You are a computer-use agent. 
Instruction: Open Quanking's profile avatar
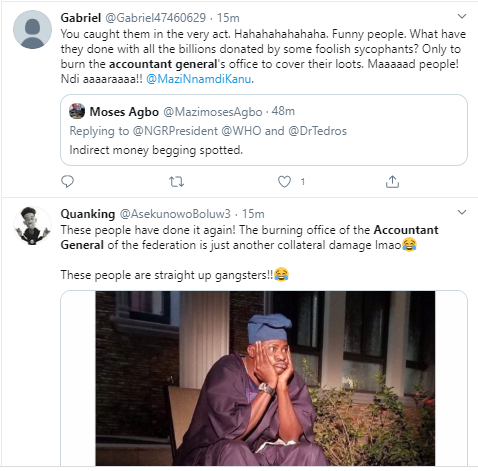click(32, 225)
